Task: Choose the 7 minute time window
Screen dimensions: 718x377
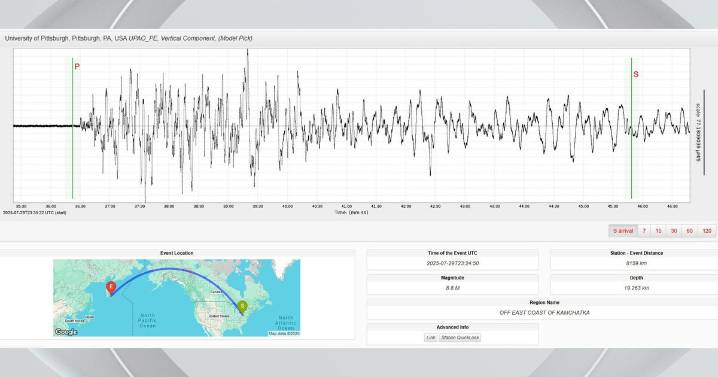Action: pyautogui.click(x=644, y=231)
